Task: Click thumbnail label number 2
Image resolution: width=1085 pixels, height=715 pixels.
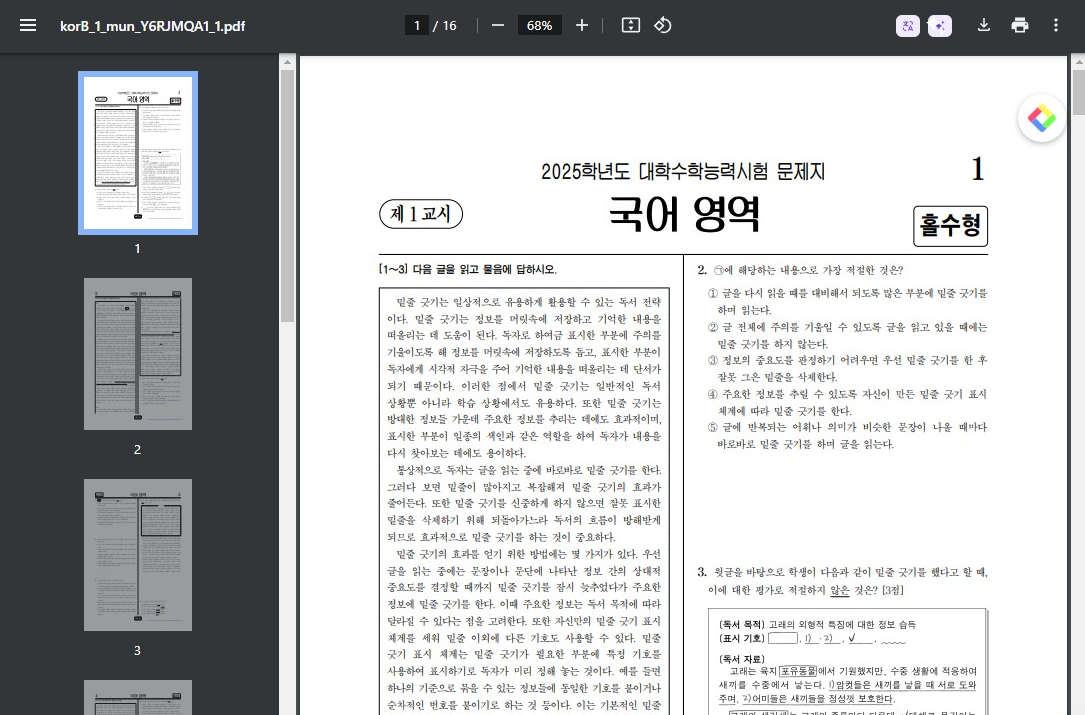Action: coord(137,450)
